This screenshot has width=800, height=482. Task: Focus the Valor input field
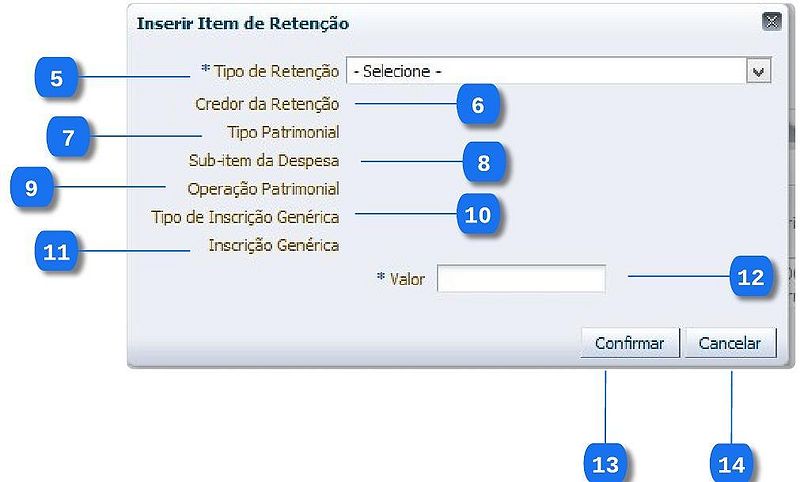click(521, 279)
